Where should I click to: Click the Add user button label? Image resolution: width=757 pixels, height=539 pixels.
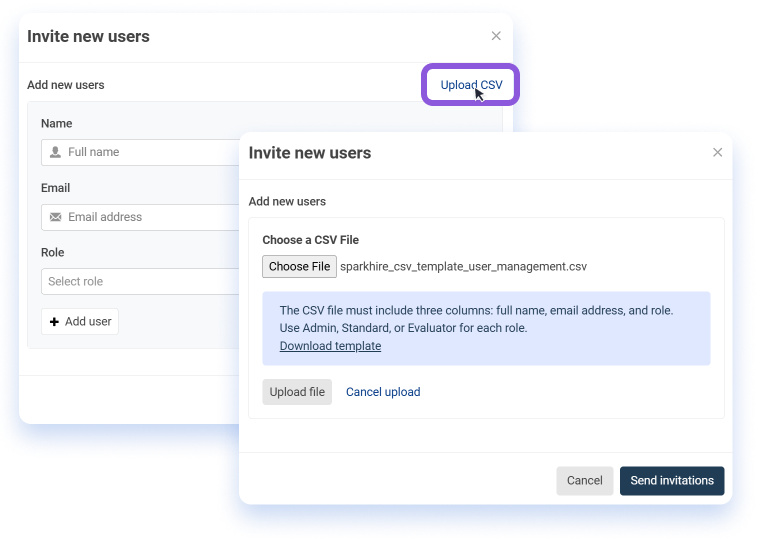(88, 322)
